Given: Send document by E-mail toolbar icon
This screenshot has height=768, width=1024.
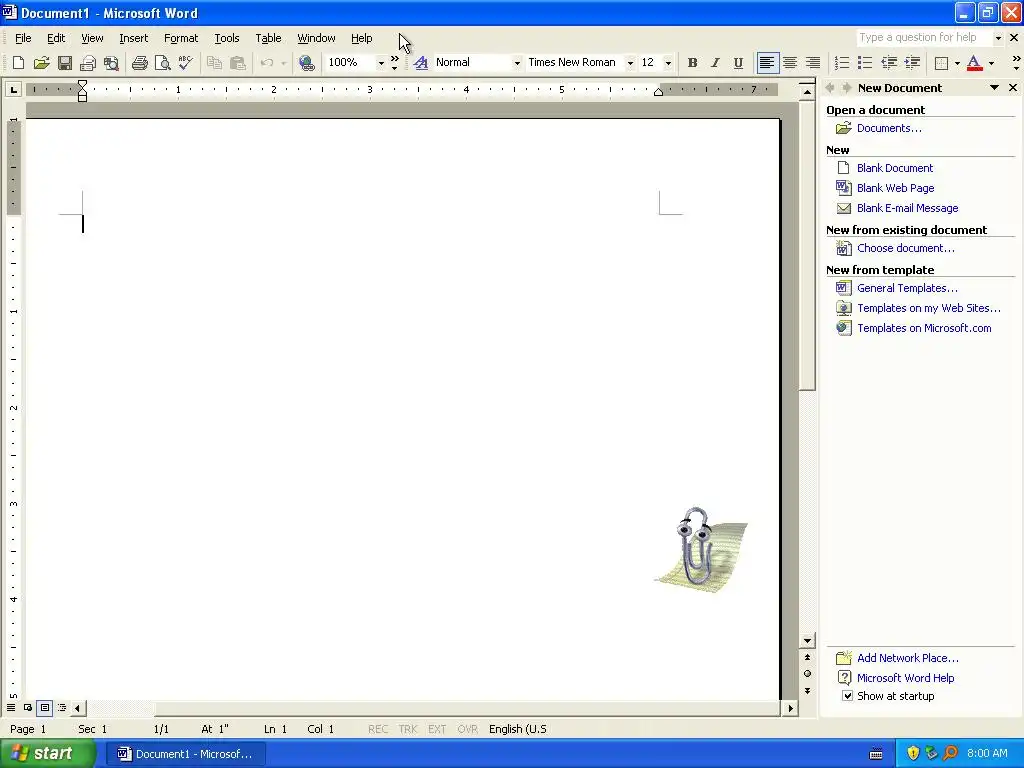Looking at the screenshot, I should [x=88, y=63].
